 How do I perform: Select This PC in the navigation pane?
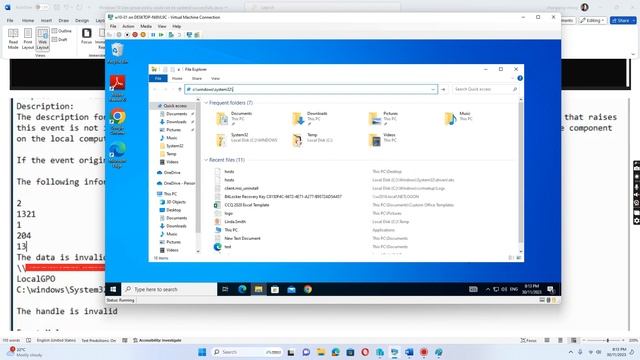pos(170,194)
